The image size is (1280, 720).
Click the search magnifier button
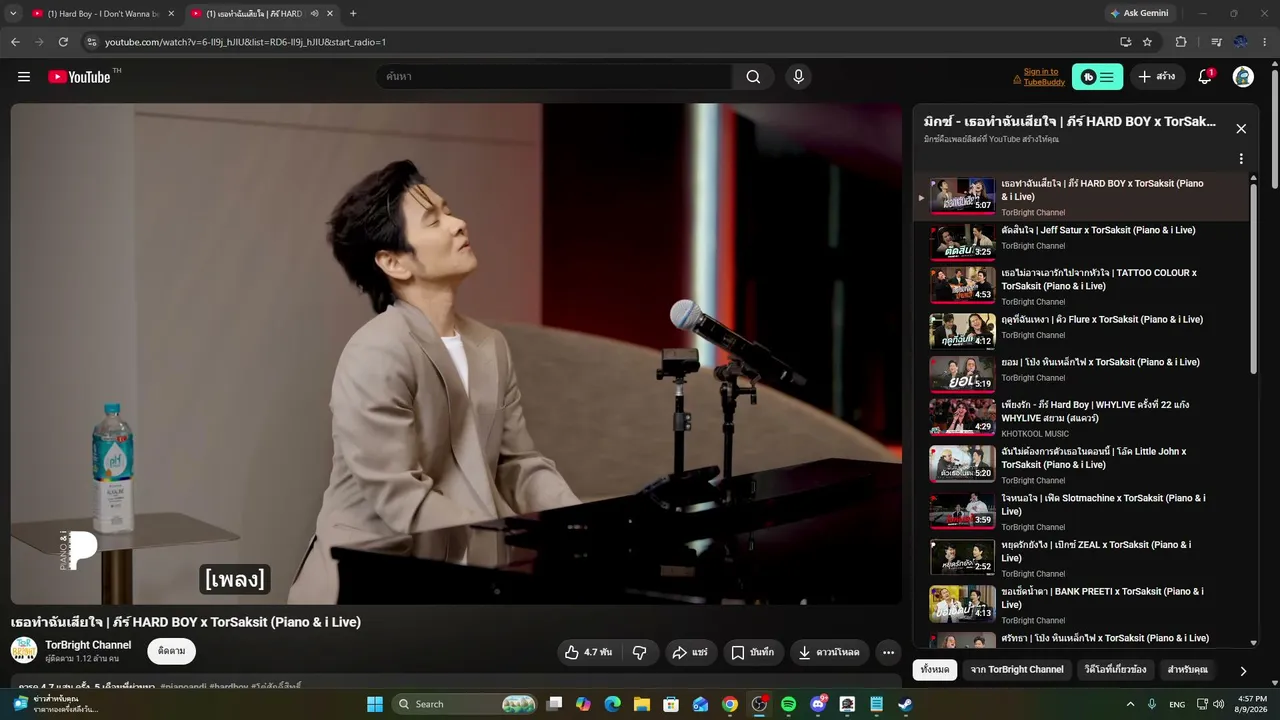tap(753, 77)
